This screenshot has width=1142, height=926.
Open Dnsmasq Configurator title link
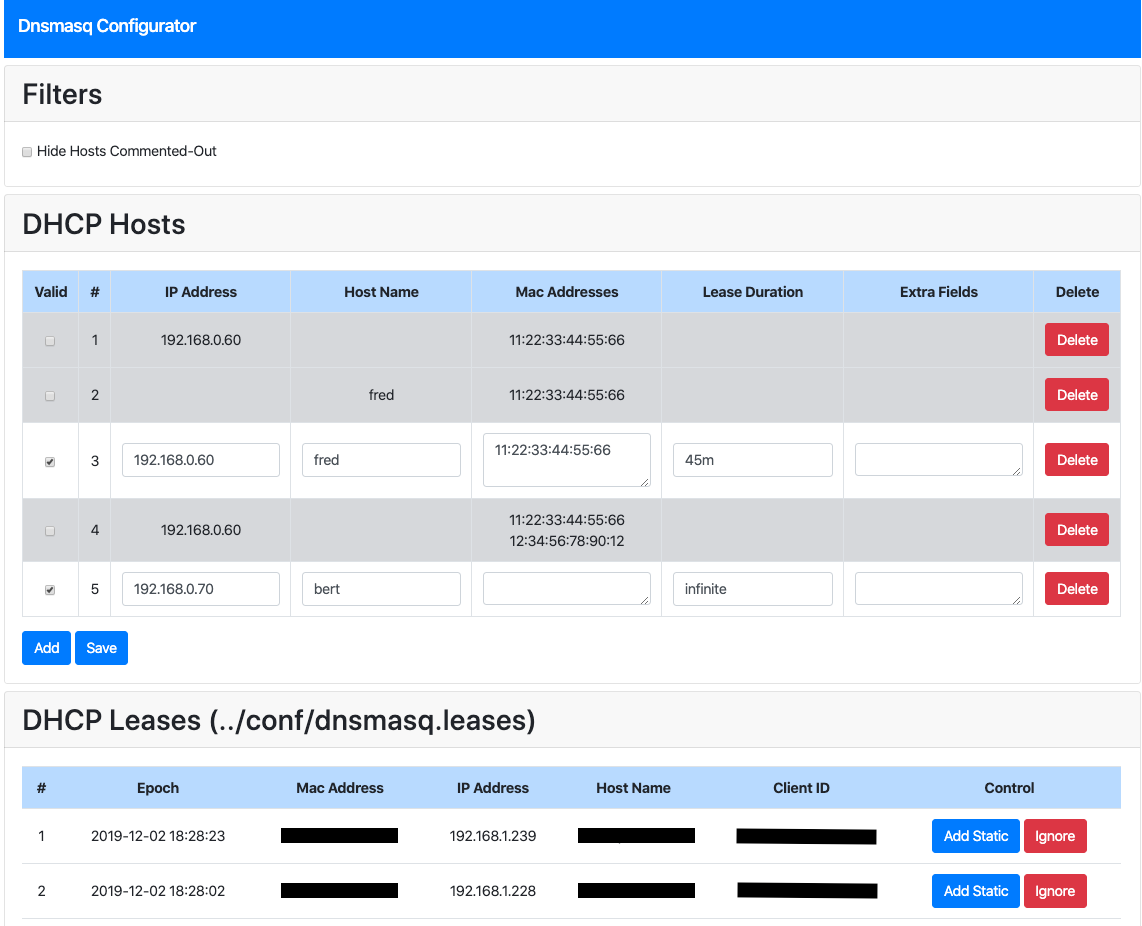tap(107, 26)
